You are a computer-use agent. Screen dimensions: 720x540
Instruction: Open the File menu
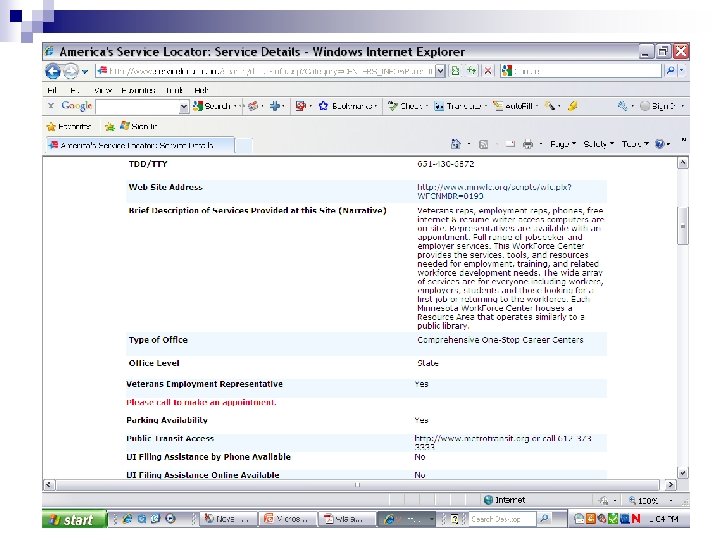(x=52, y=90)
